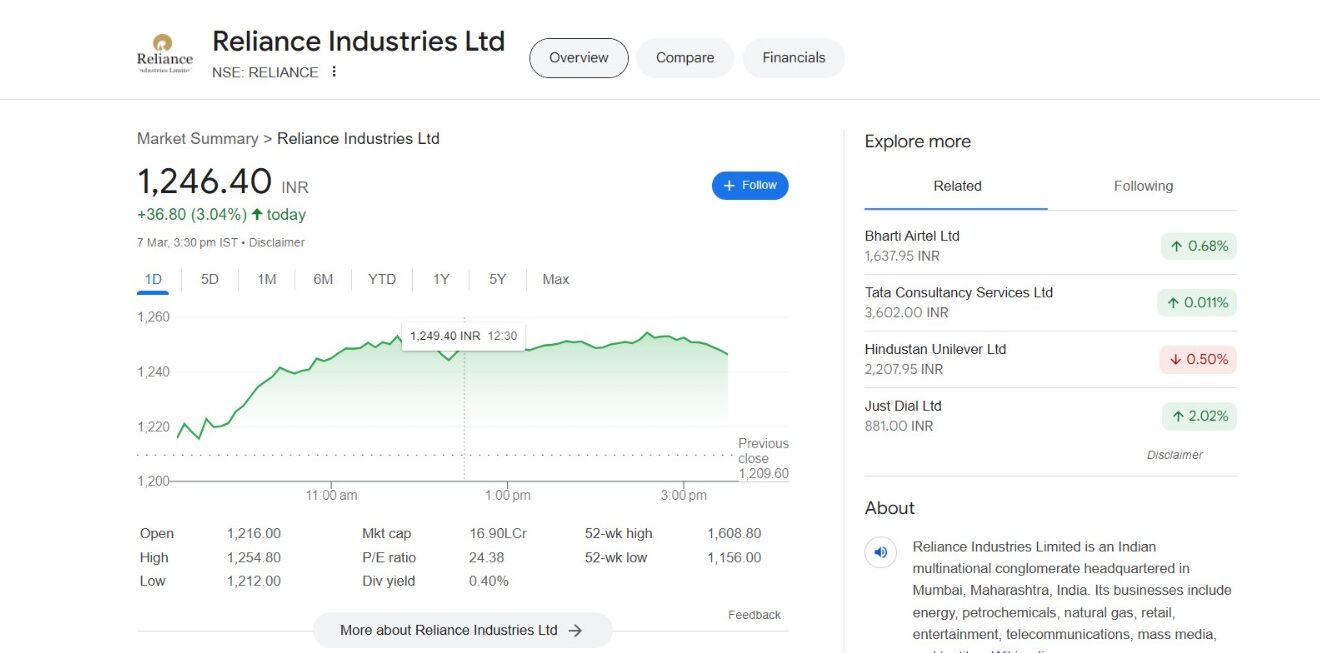
Task: Click the Reliance Industries Ltd page title
Action: pos(359,41)
